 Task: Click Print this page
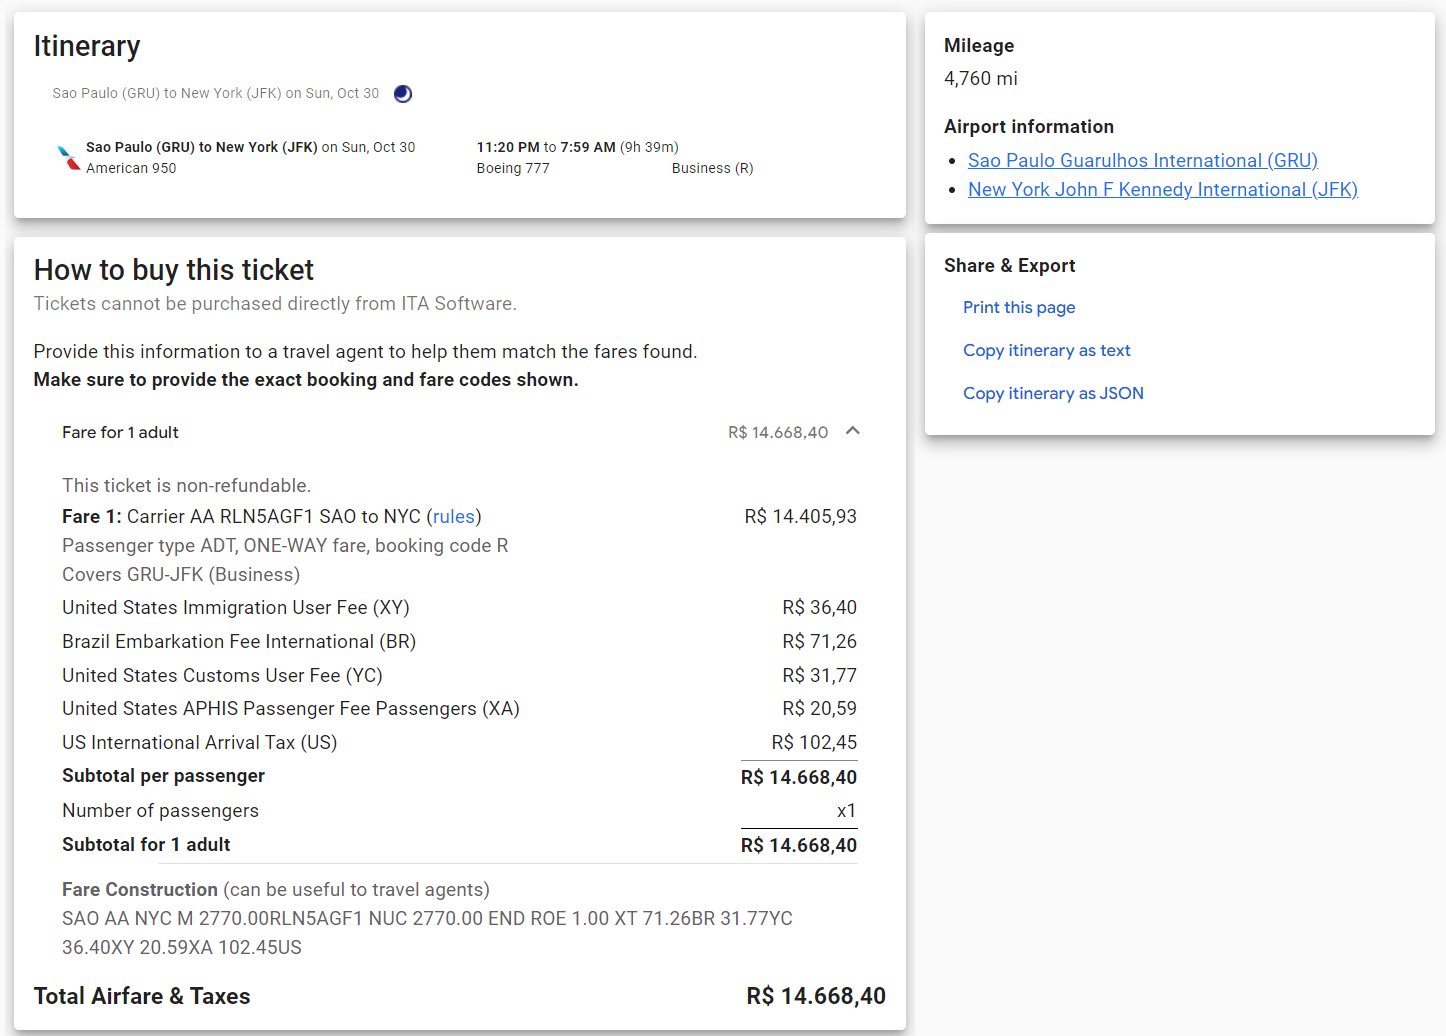[1019, 308]
